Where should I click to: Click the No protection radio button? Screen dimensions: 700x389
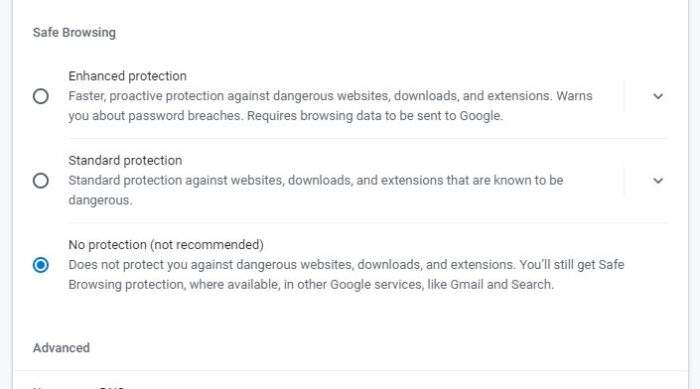[41, 265]
